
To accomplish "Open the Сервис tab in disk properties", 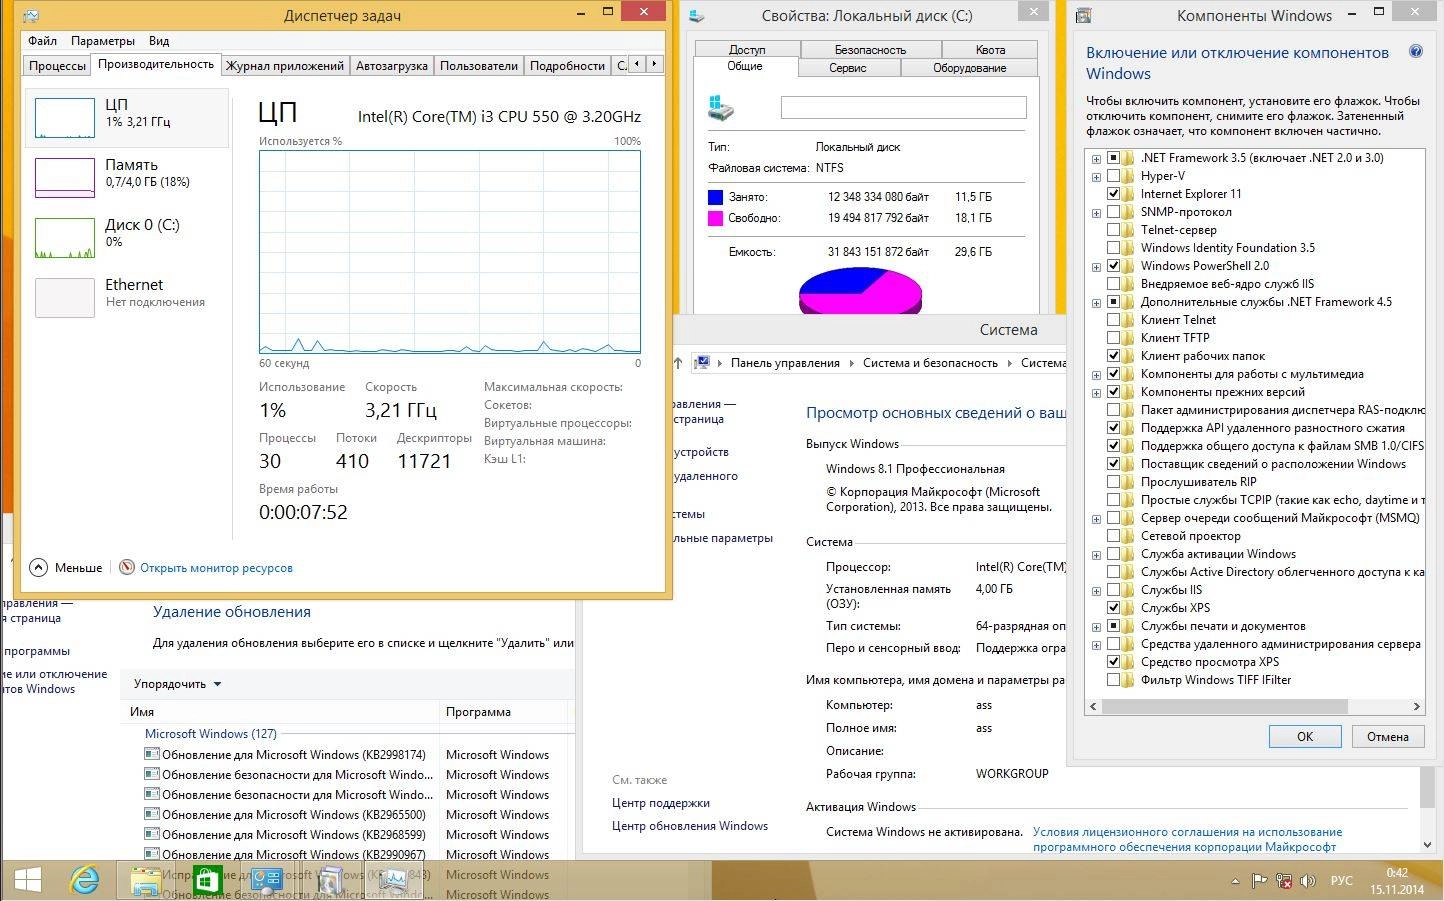I will pyautogui.click(x=848, y=68).
